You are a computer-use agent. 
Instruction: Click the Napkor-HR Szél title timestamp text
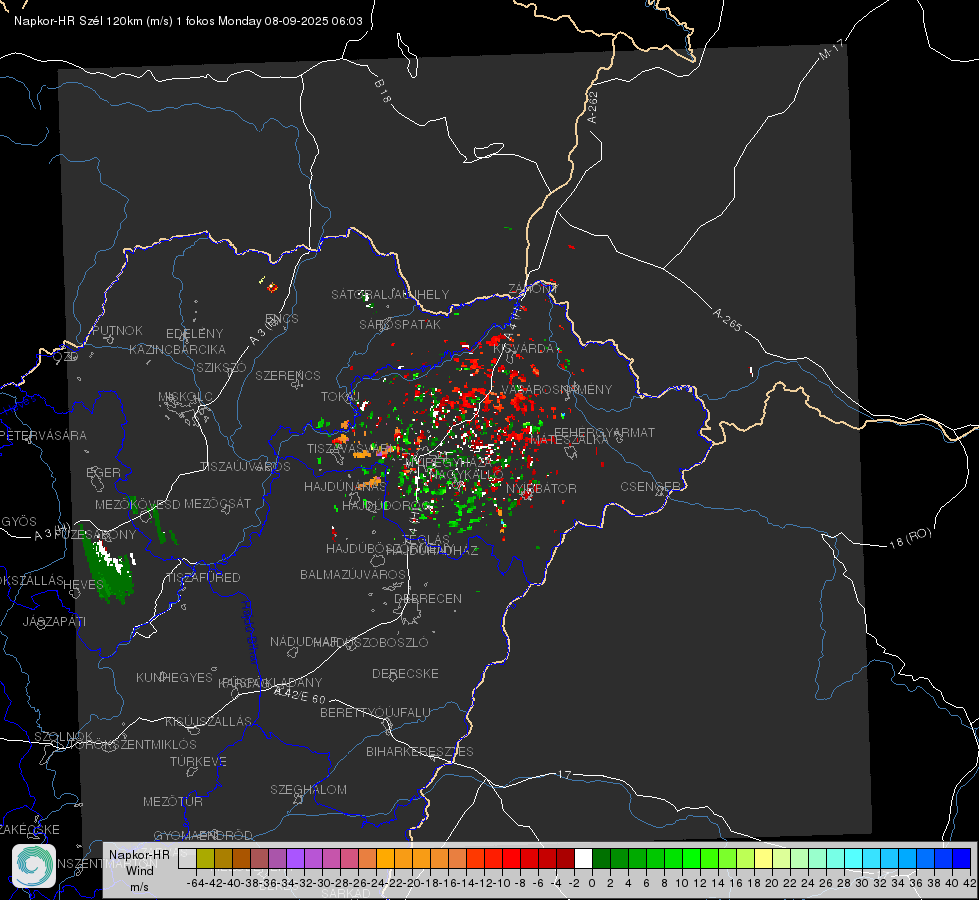[x=188, y=21]
